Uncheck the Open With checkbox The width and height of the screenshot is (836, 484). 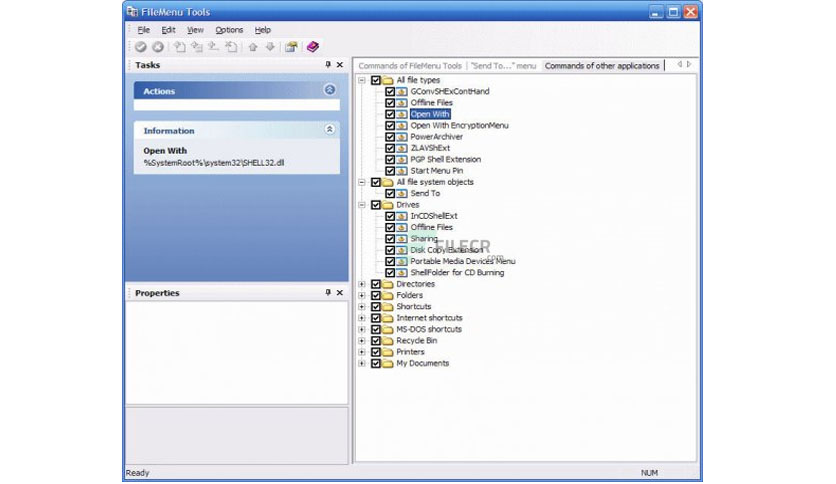(x=390, y=114)
